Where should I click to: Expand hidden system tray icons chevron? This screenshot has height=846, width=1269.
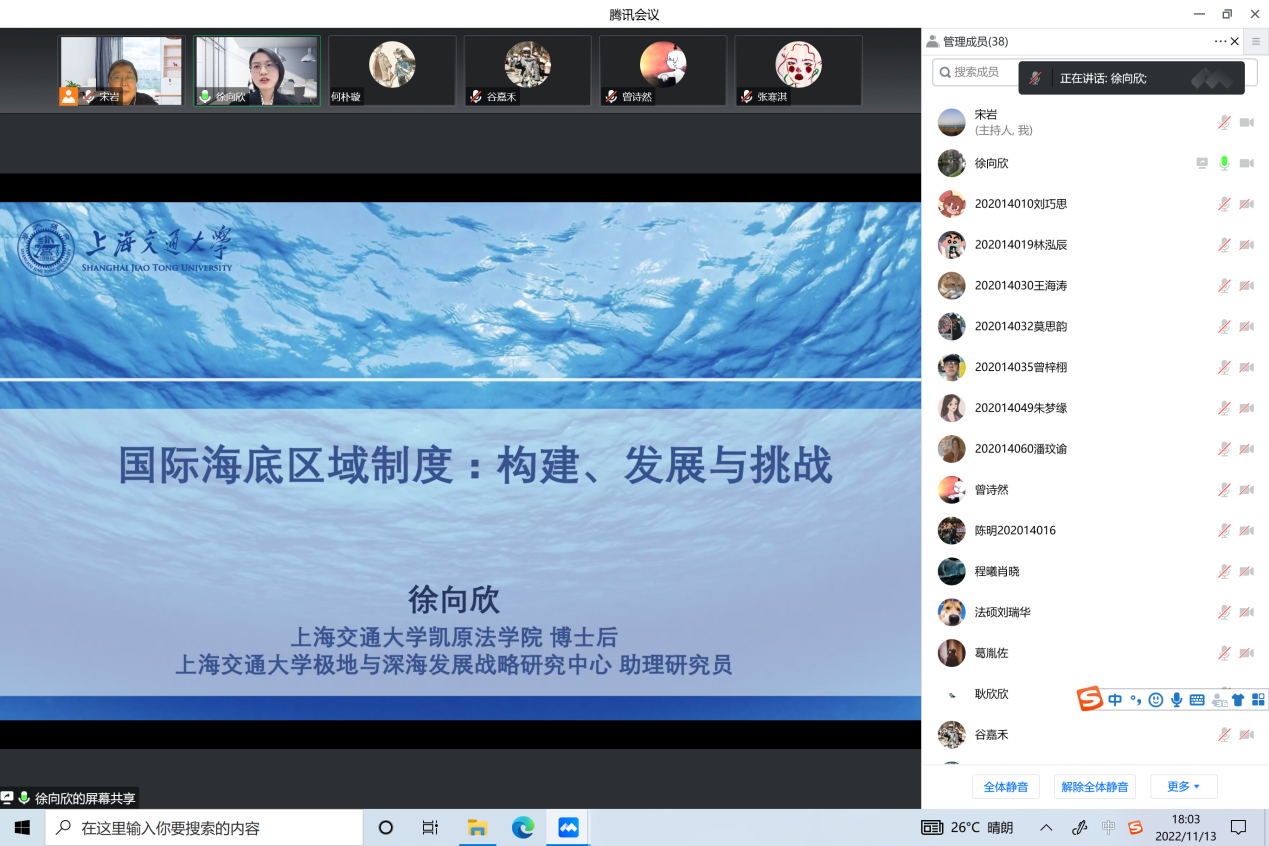1046,828
